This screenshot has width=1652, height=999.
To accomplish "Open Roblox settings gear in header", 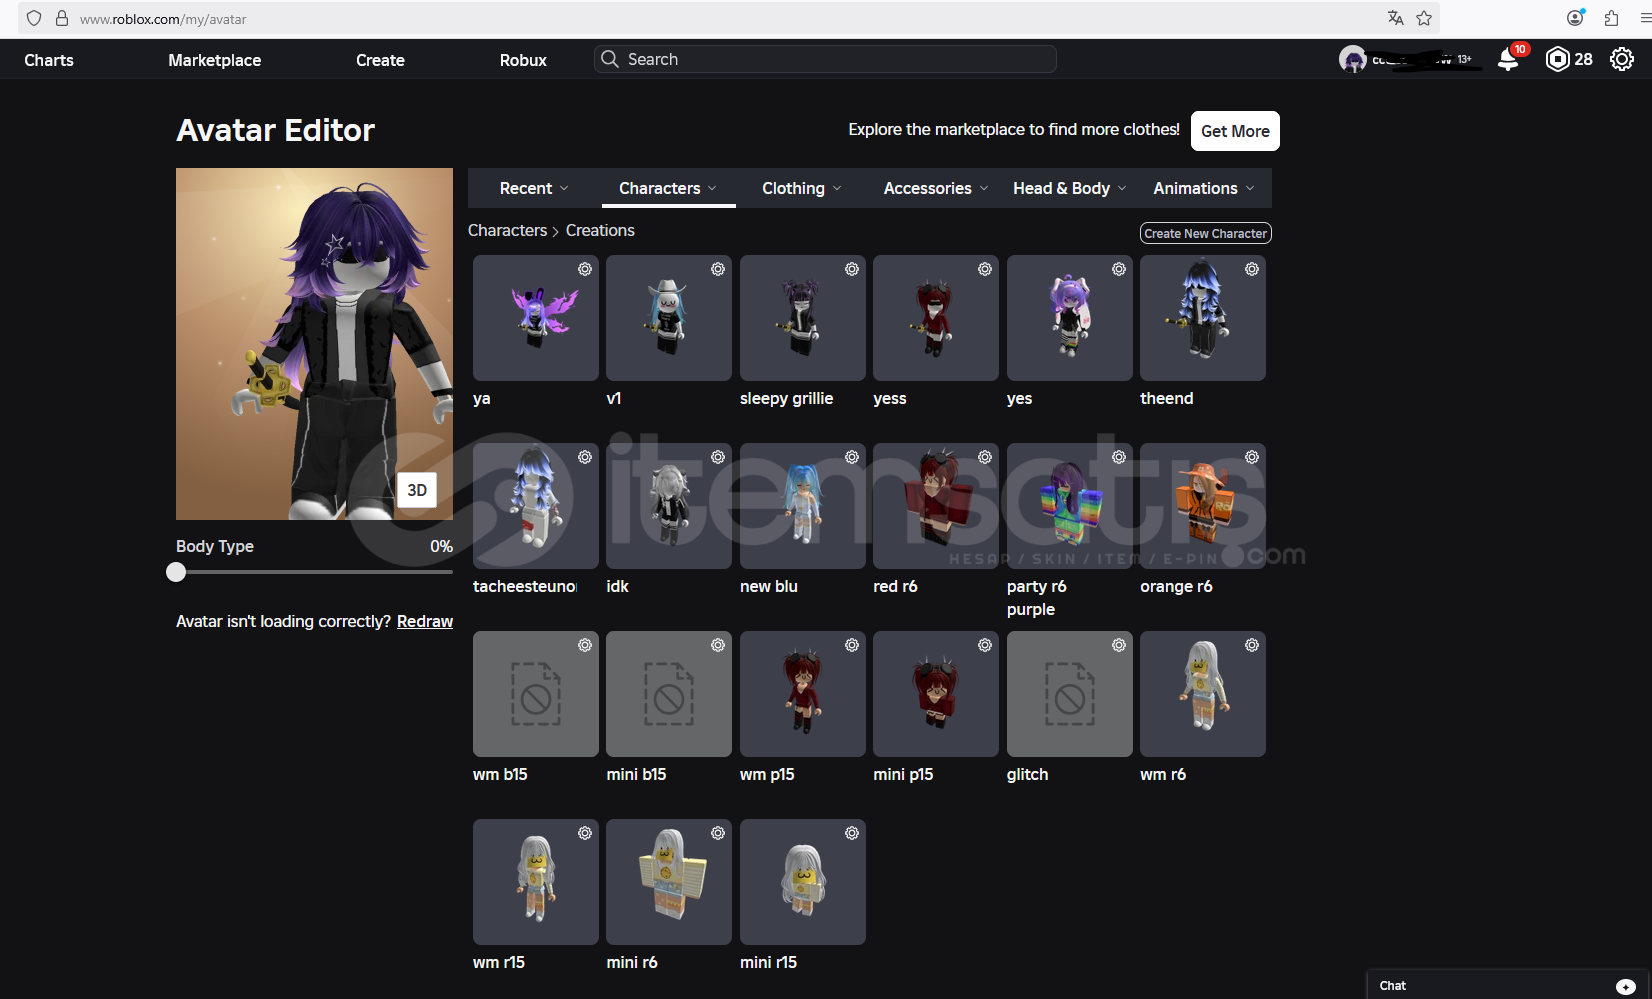I will pyautogui.click(x=1622, y=60).
